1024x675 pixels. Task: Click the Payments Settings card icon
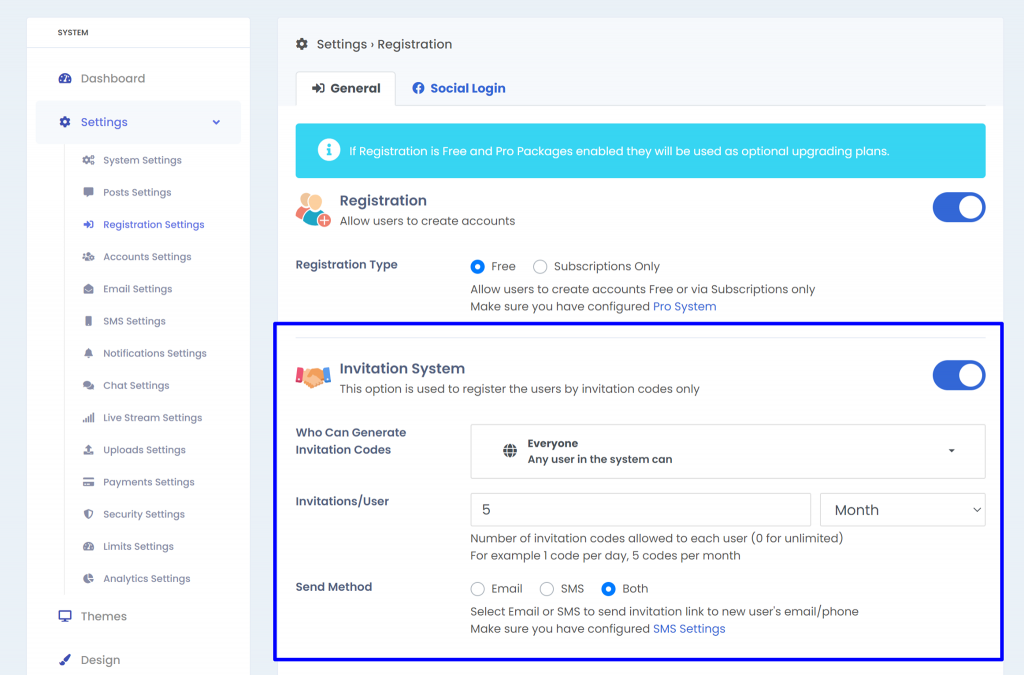[x=88, y=482]
